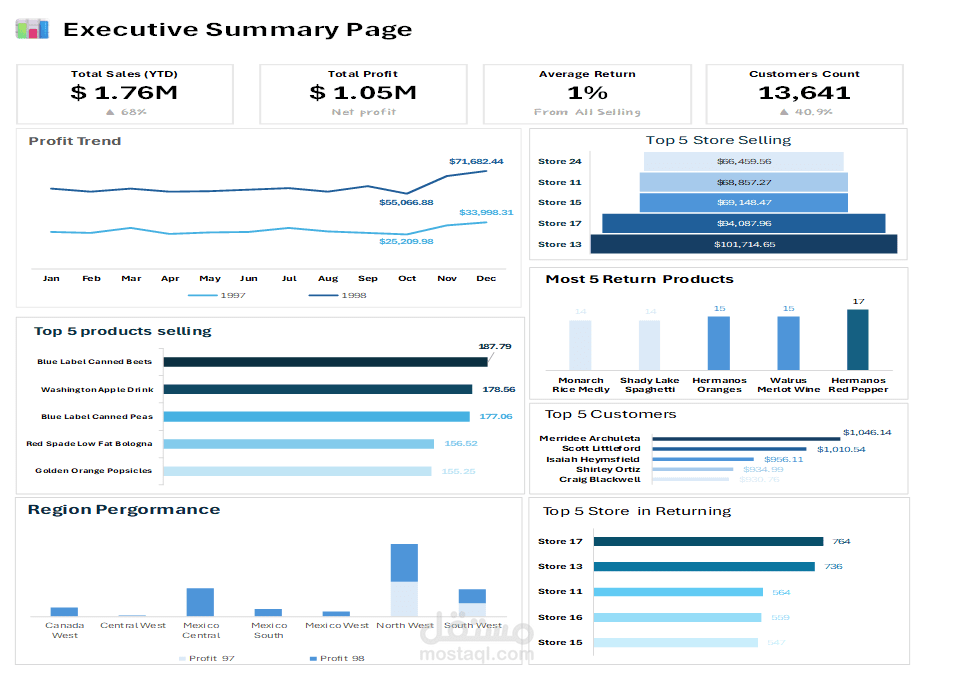Click the Central West axis label
The width and height of the screenshot is (954, 678).
(x=133, y=626)
